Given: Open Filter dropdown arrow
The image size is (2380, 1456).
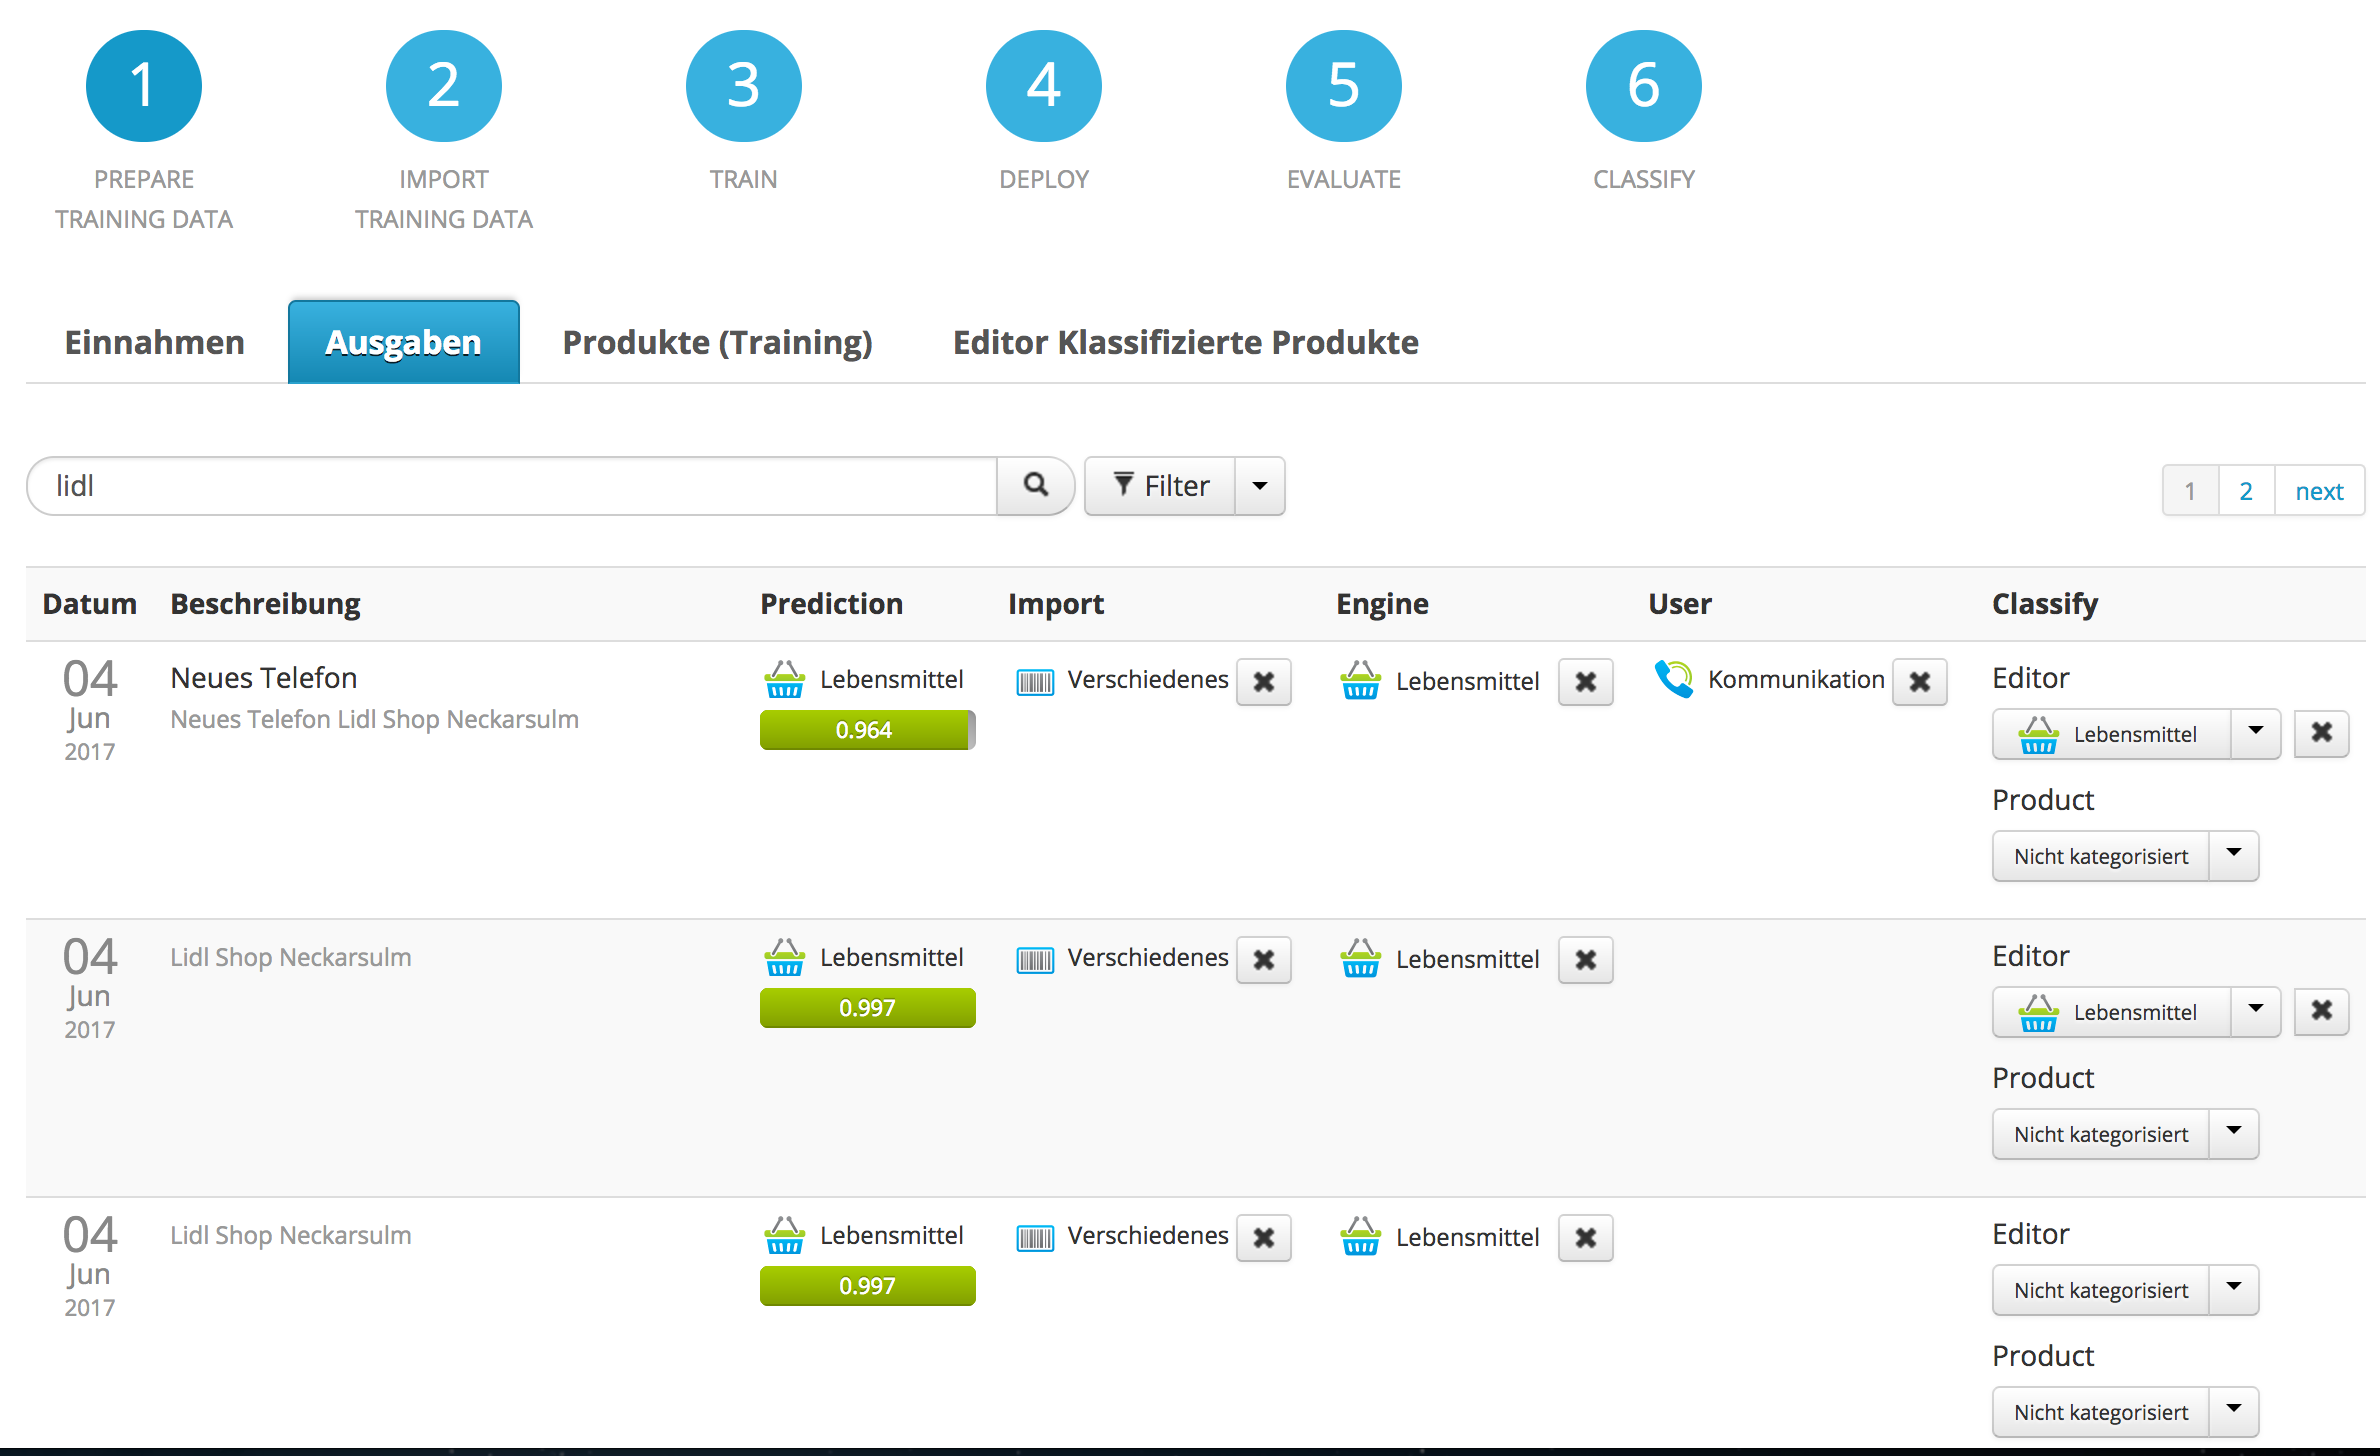Looking at the screenshot, I should 1260,486.
